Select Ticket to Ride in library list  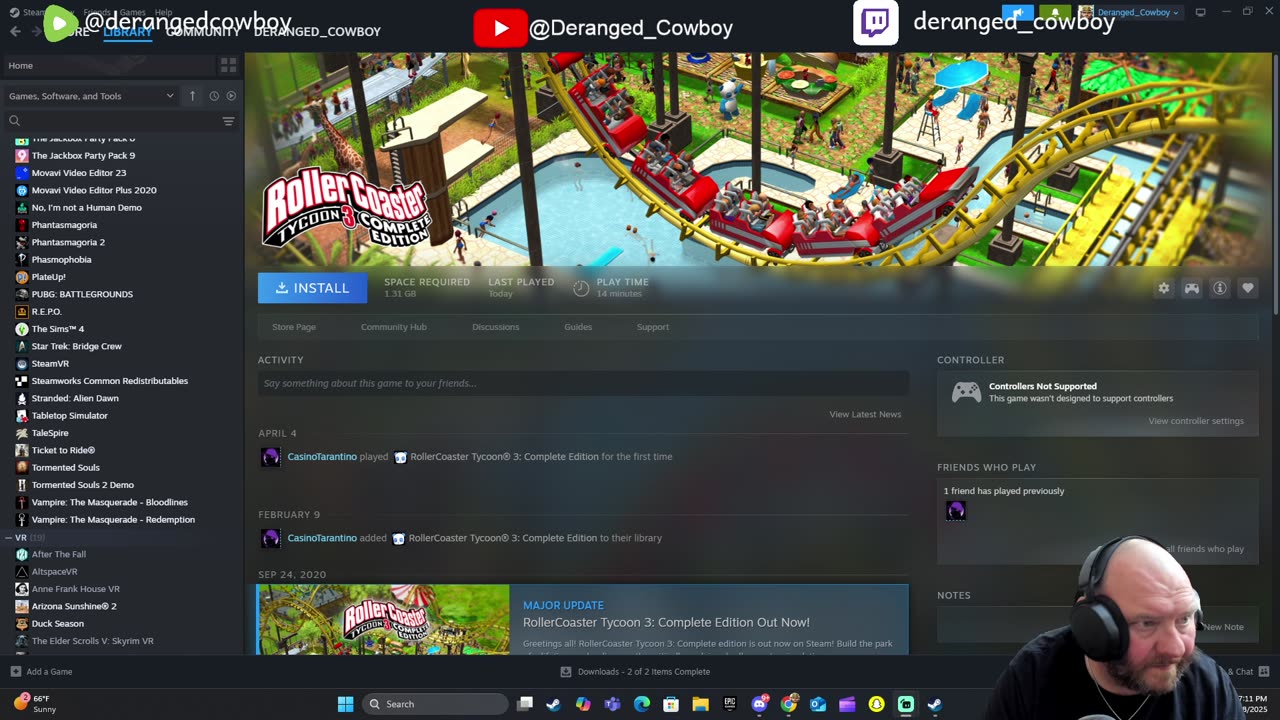tap(63, 450)
